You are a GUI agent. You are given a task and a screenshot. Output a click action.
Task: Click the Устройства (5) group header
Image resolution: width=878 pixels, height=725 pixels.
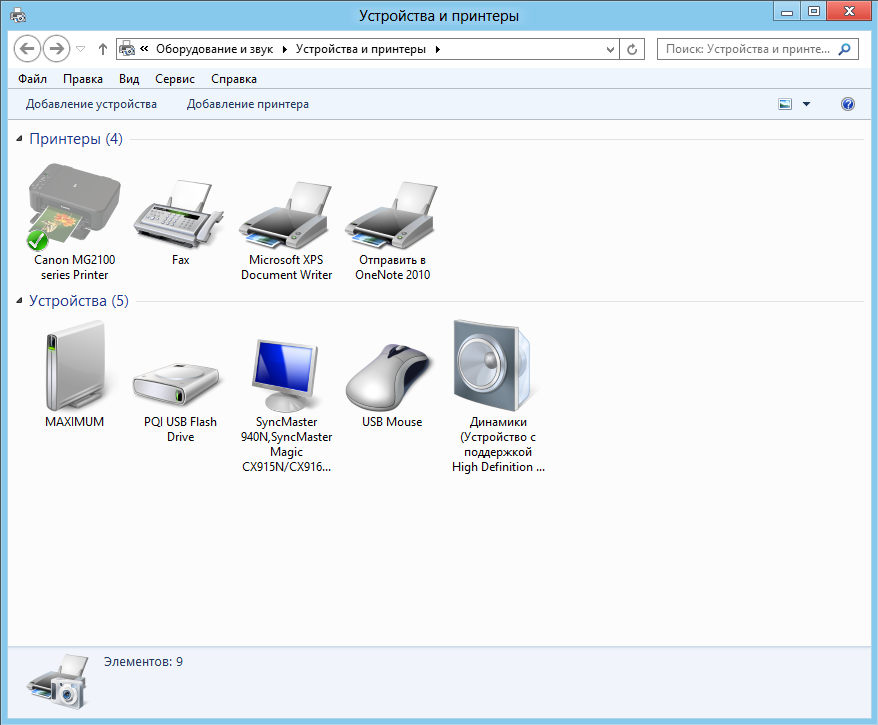pos(79,301)
